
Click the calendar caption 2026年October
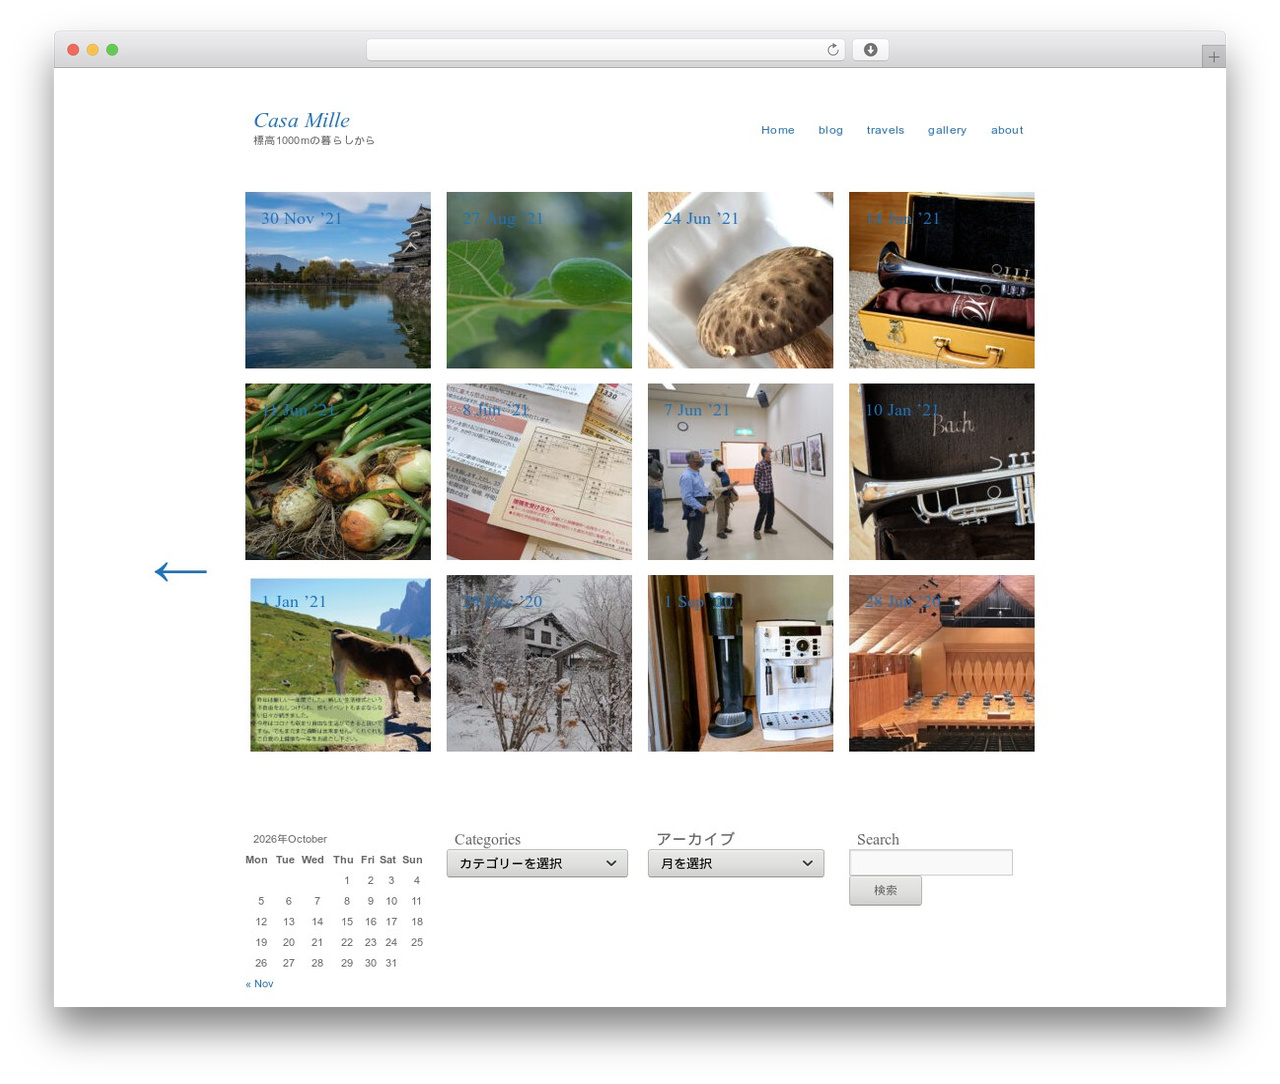coord(290,839)
